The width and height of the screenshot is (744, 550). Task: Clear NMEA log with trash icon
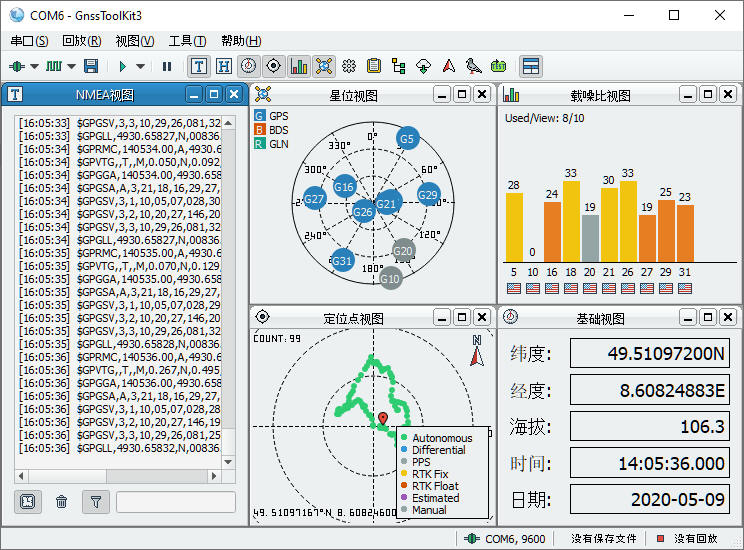coord(61,502)
